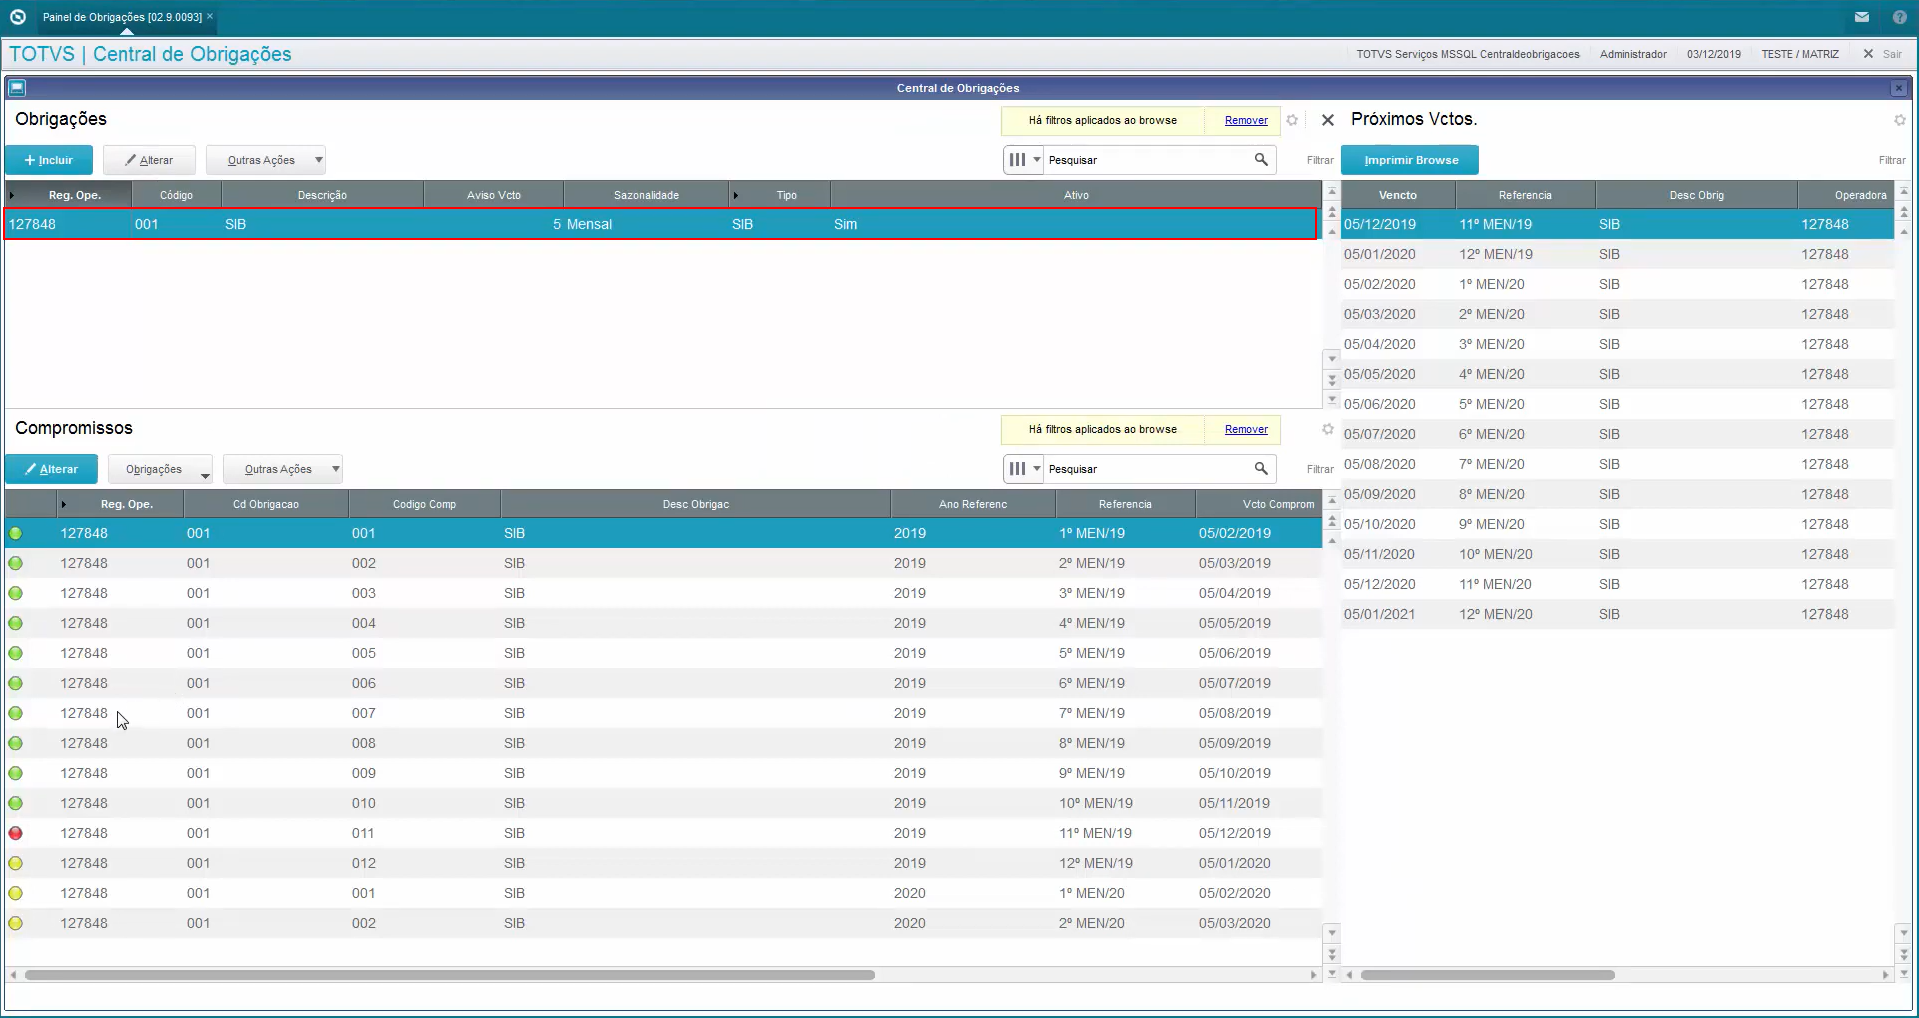1919x1018 pixels.
Task: Click Filtrar in Obrigações section
Action: (x=1320, y=160)
